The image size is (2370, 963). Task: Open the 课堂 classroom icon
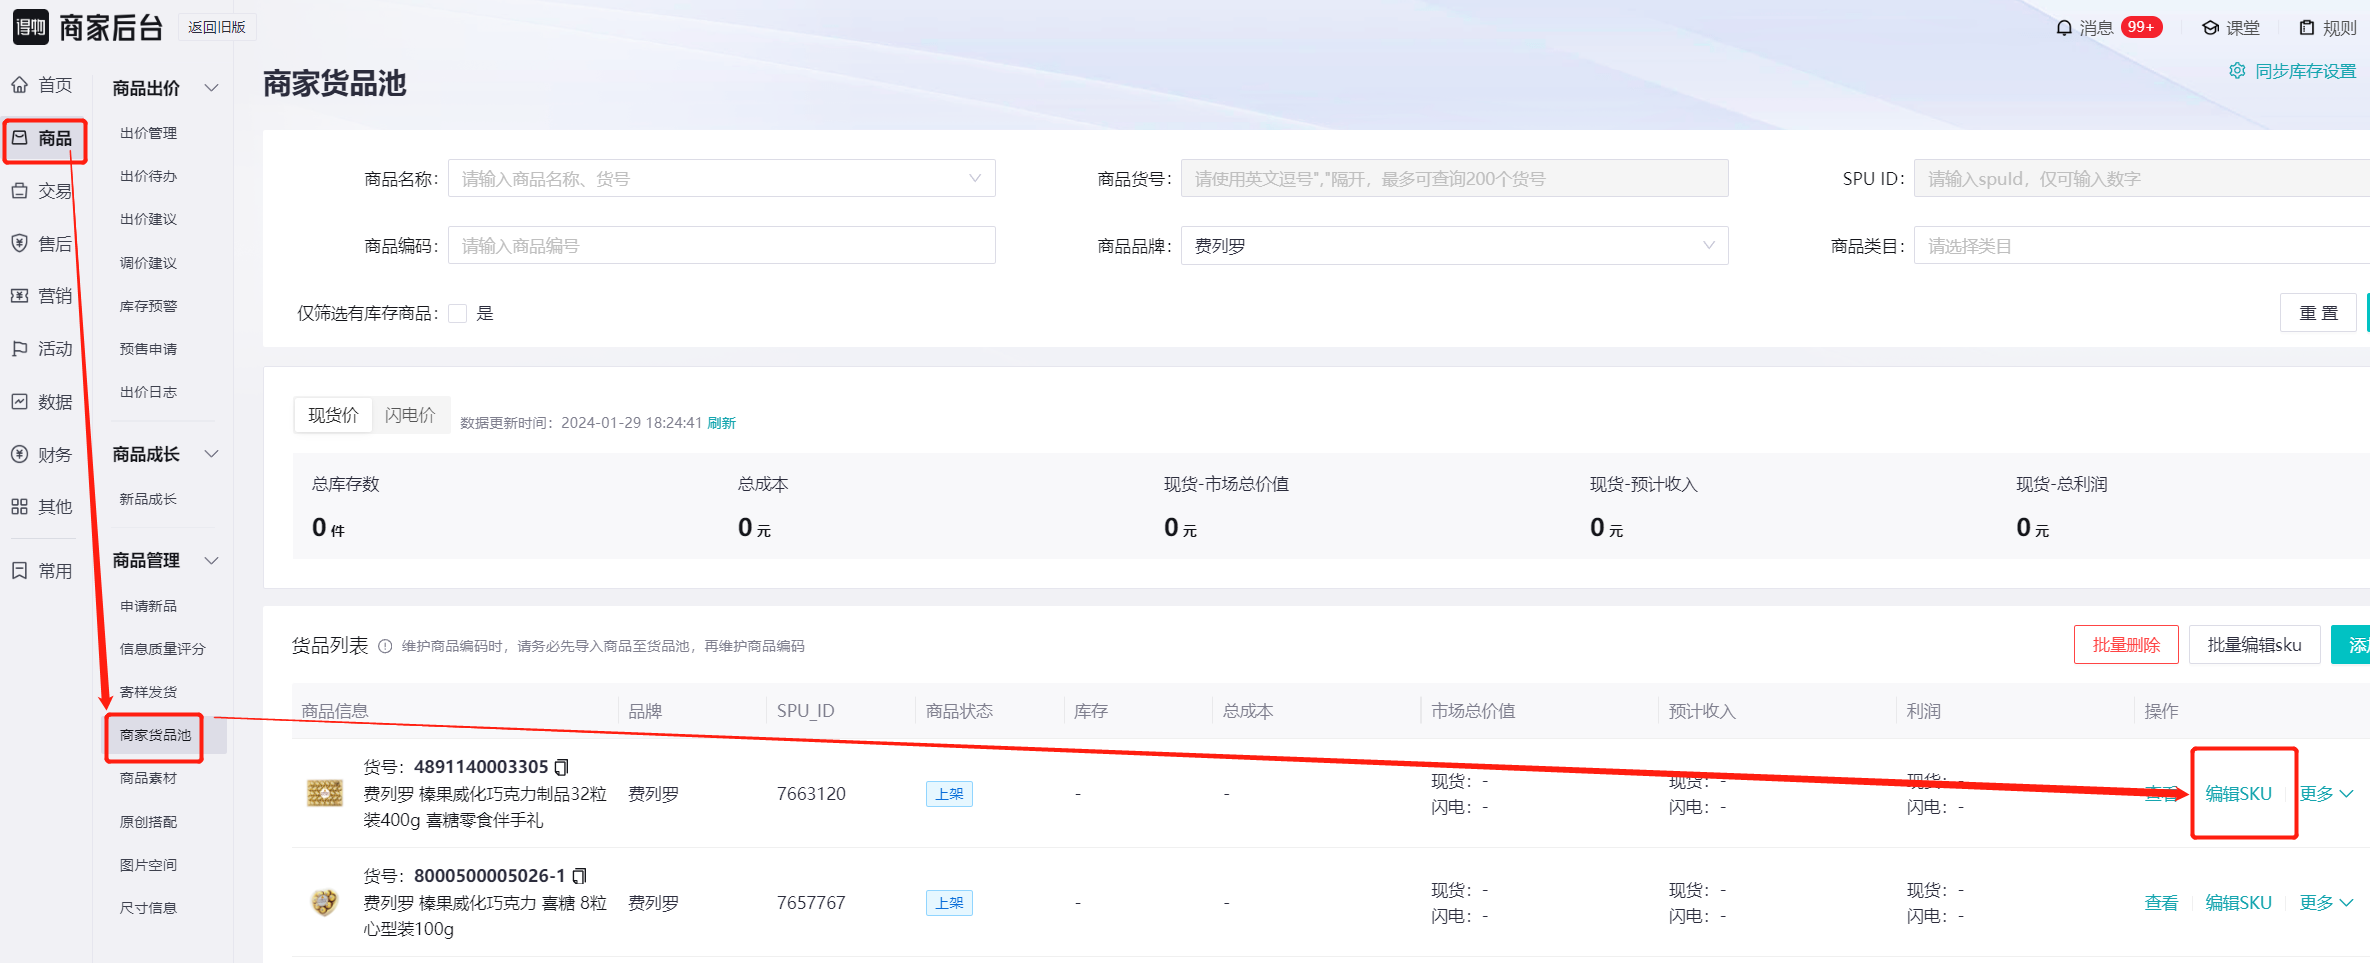click(2211, 28)
